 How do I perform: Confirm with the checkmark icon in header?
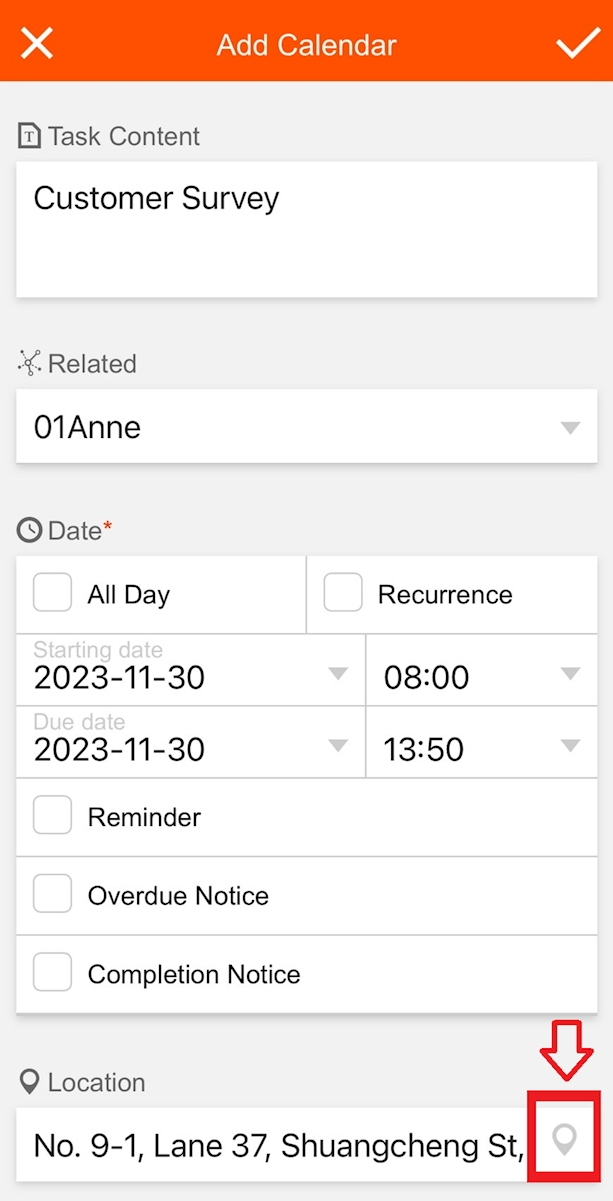577,44
